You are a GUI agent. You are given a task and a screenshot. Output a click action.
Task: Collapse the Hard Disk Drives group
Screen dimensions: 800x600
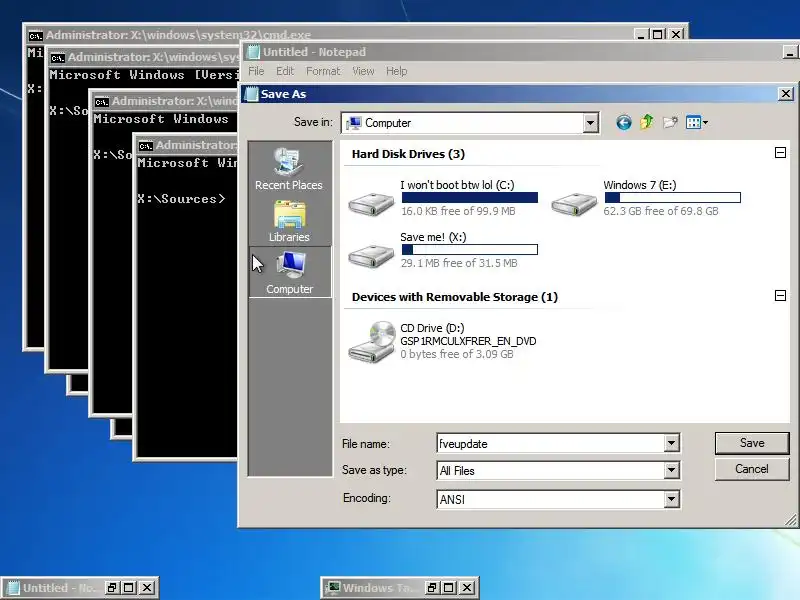point(780,153)
